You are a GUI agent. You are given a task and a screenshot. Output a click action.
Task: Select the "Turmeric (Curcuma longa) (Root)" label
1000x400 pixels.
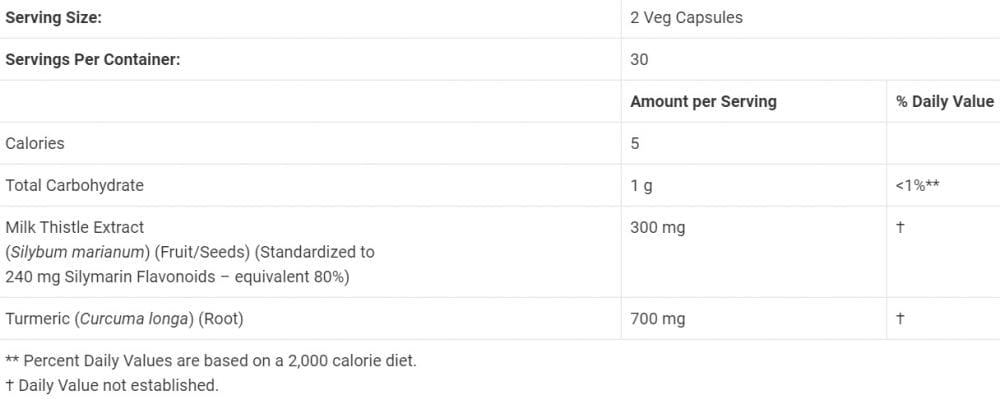pyautogui.click(x=125, y=319)
